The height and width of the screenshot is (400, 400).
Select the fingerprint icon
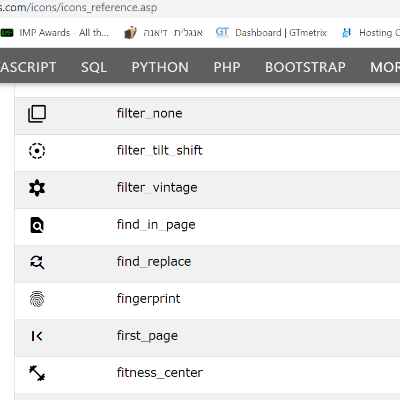coord(37,299)
